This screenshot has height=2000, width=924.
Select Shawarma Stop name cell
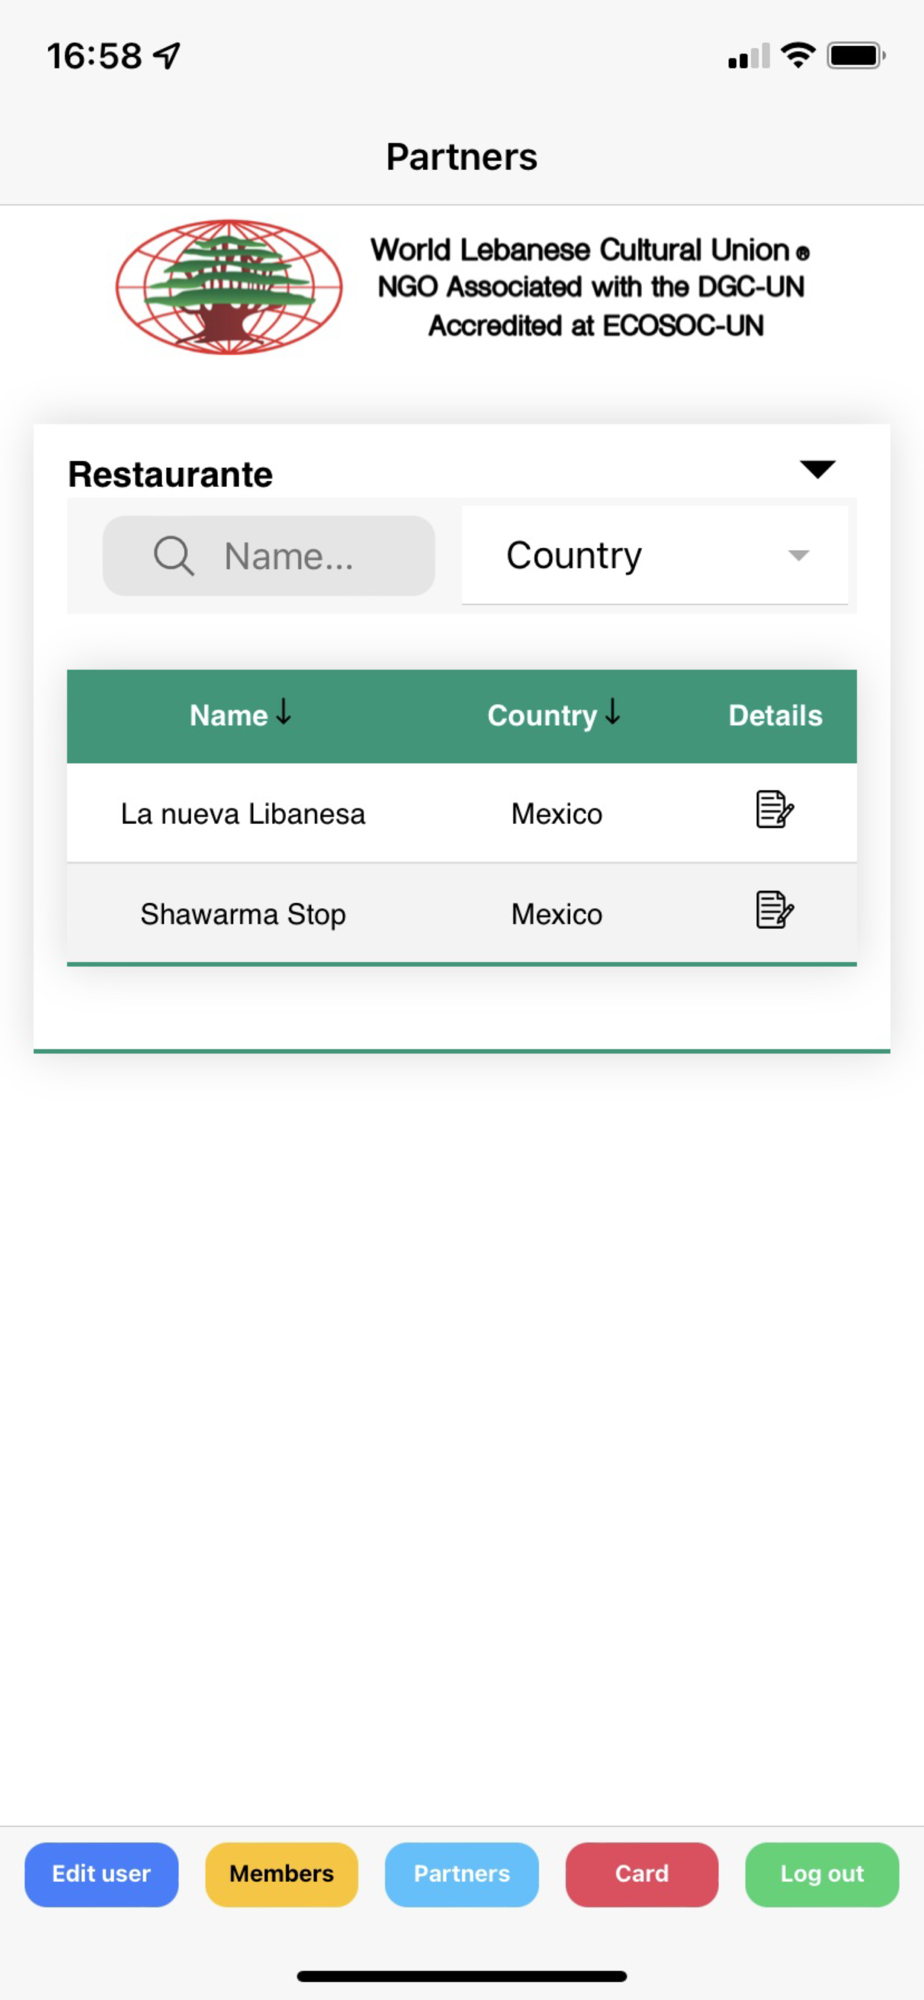coord(243,914)
